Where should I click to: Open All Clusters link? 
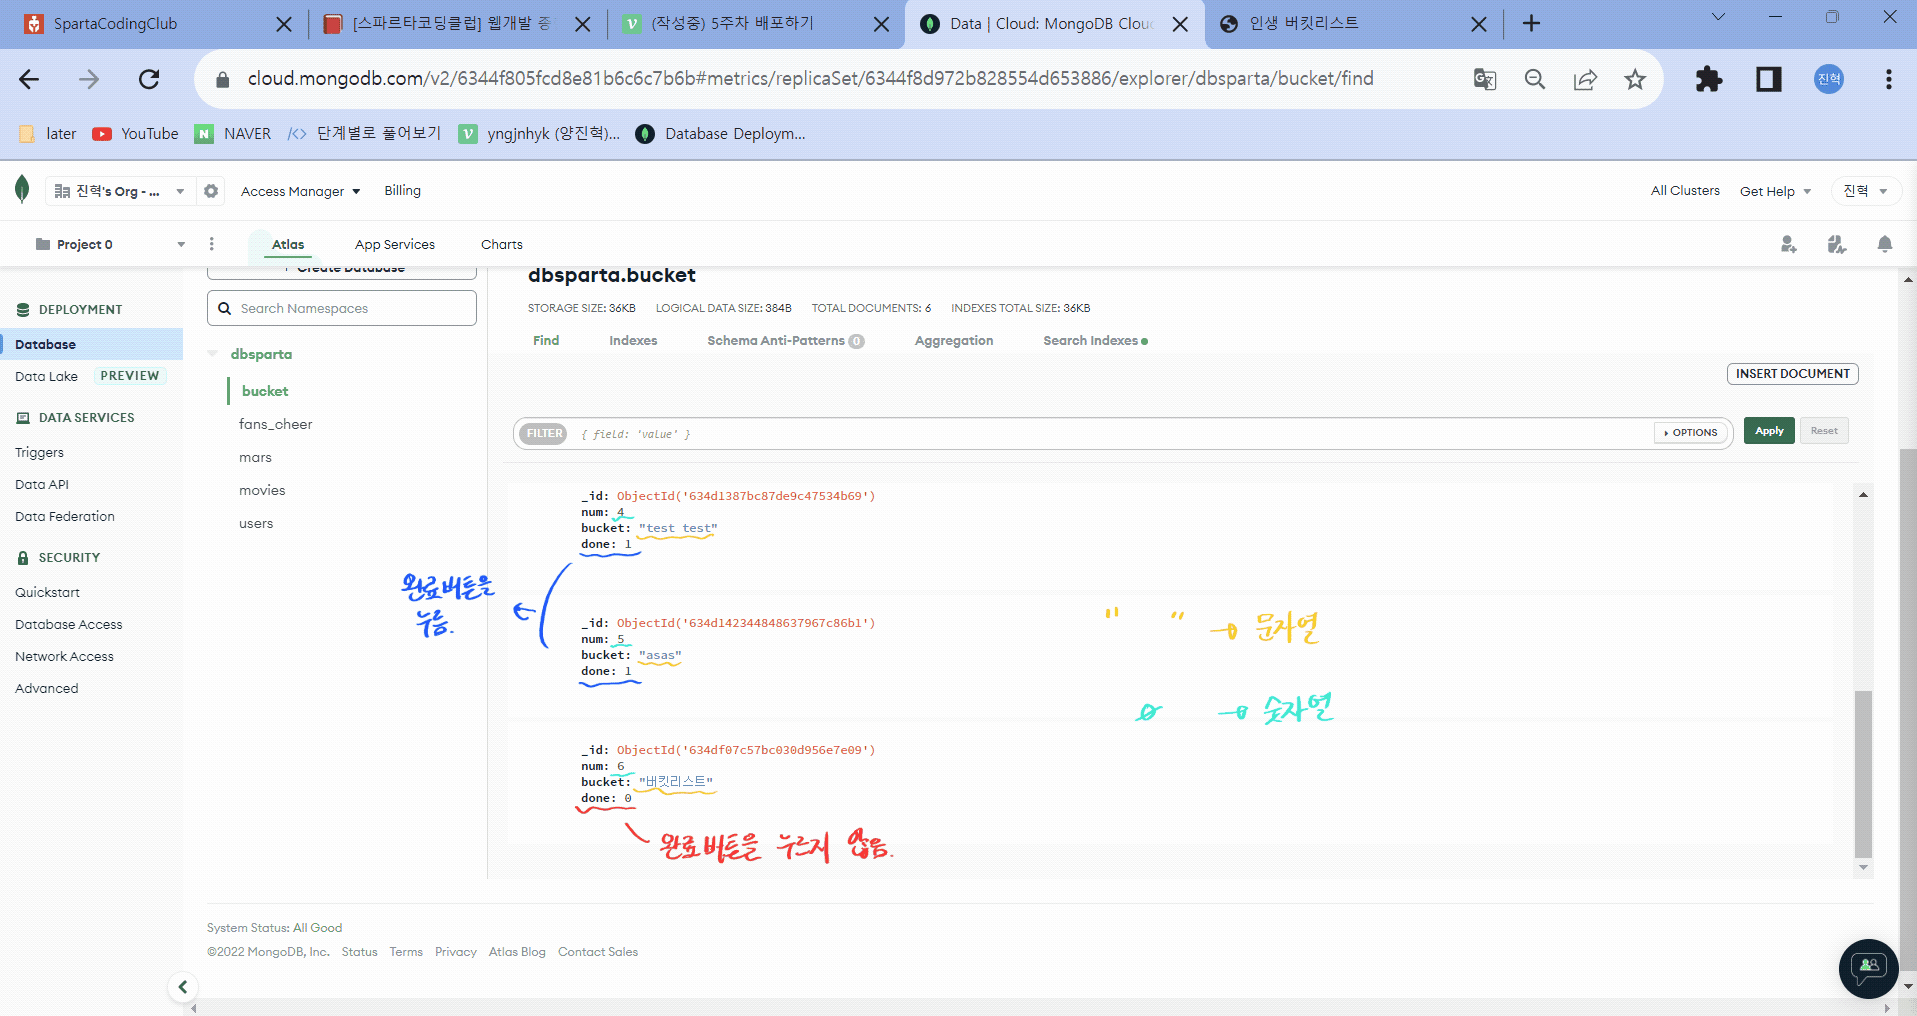coord(1685,191)
